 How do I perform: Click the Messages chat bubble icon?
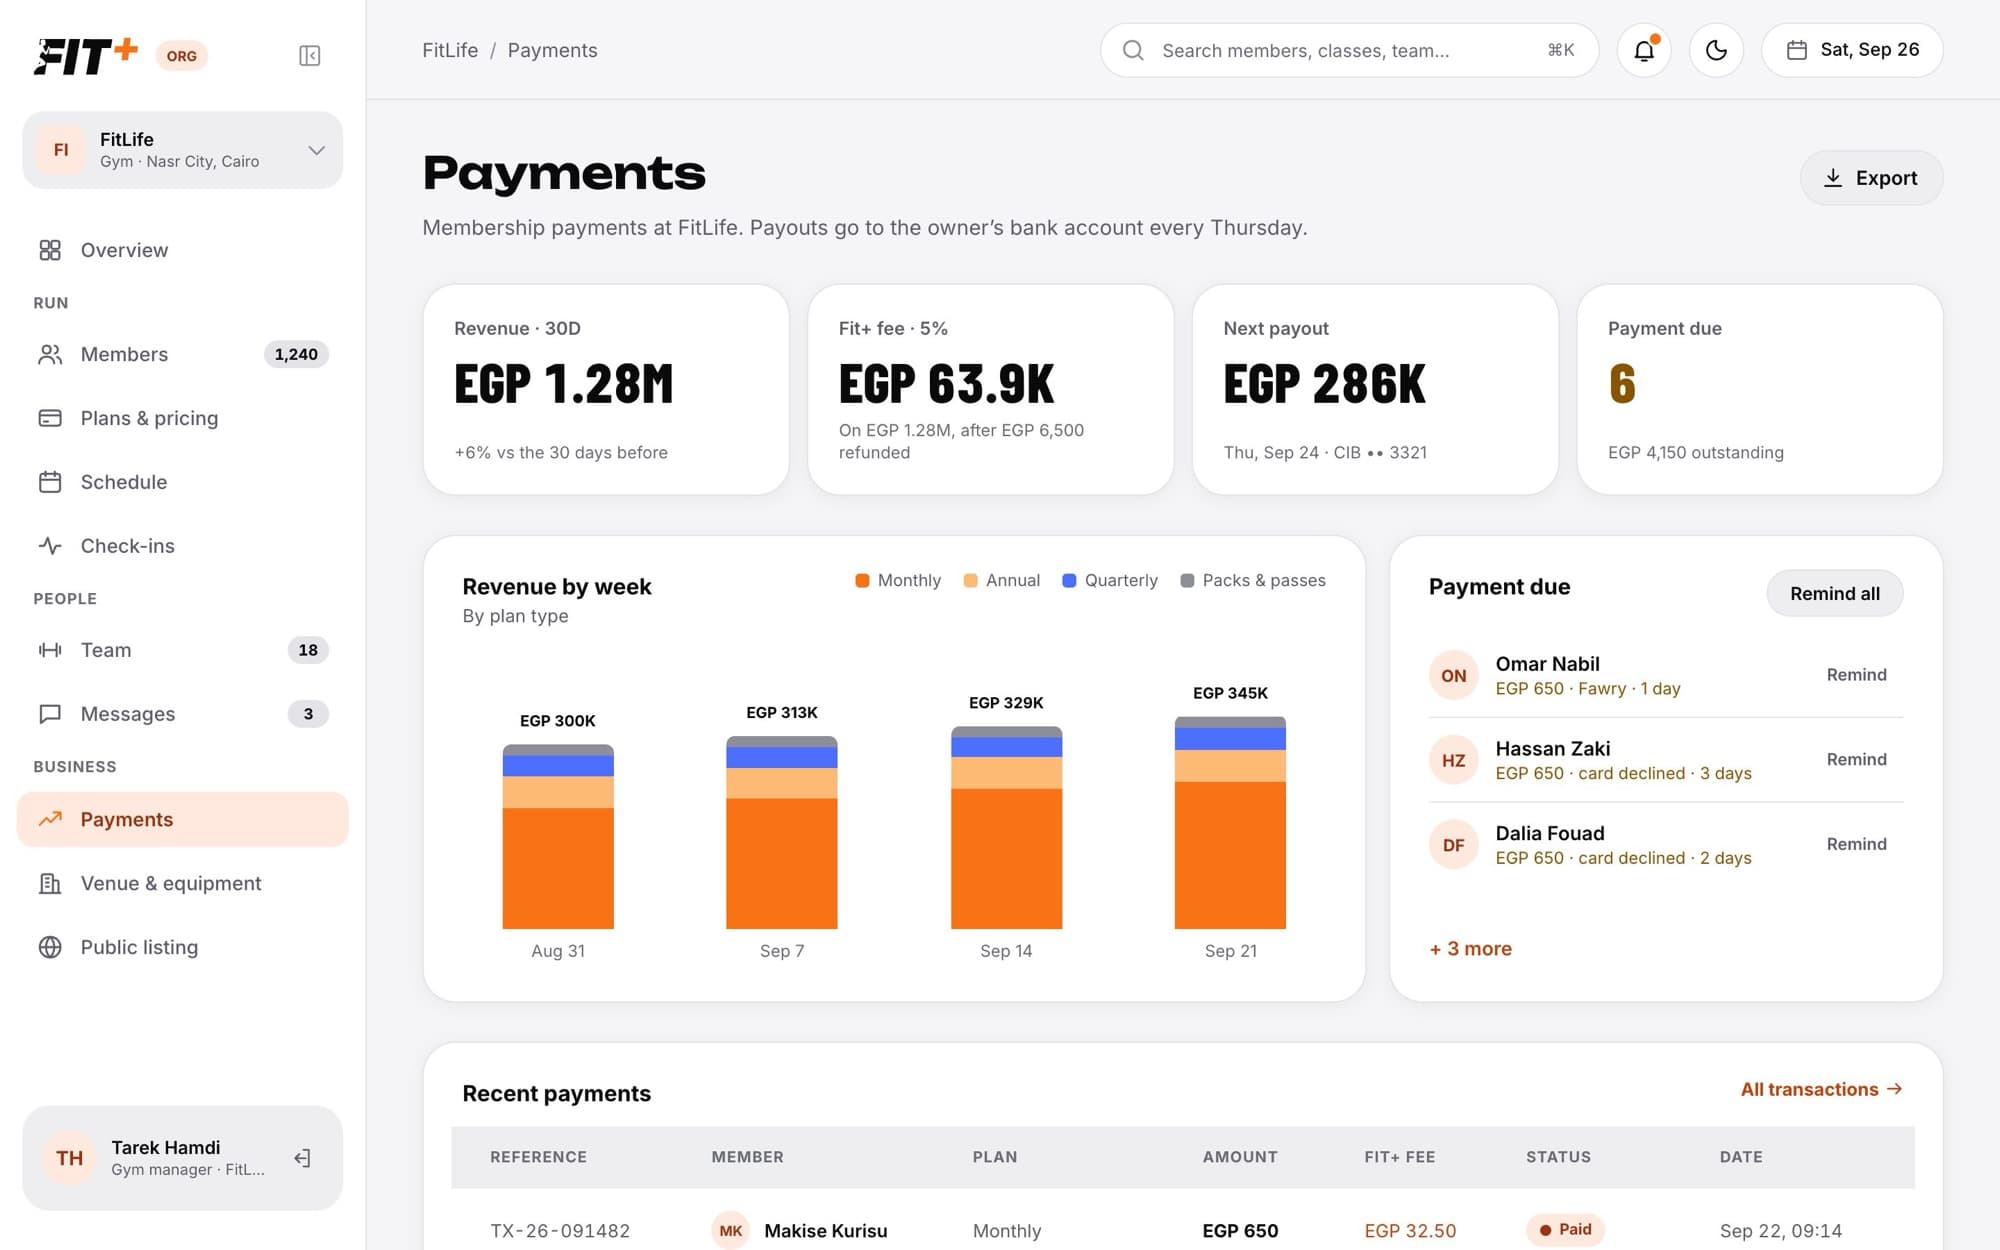point(50,714)
